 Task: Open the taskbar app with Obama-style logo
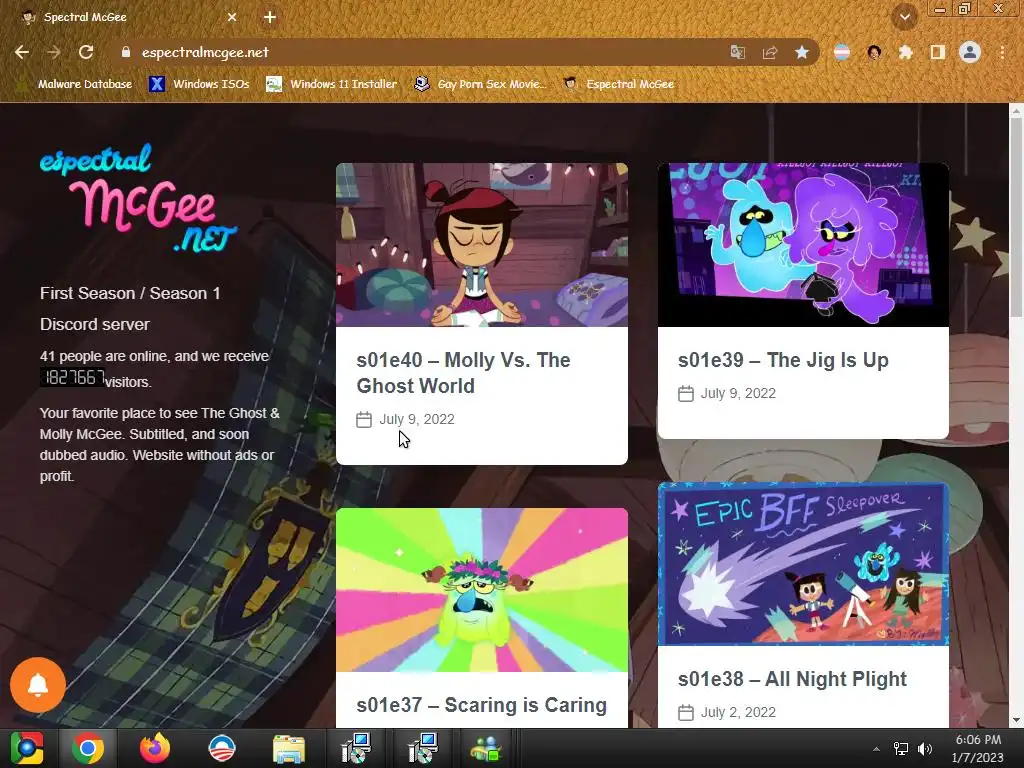(x=221, y=748)
